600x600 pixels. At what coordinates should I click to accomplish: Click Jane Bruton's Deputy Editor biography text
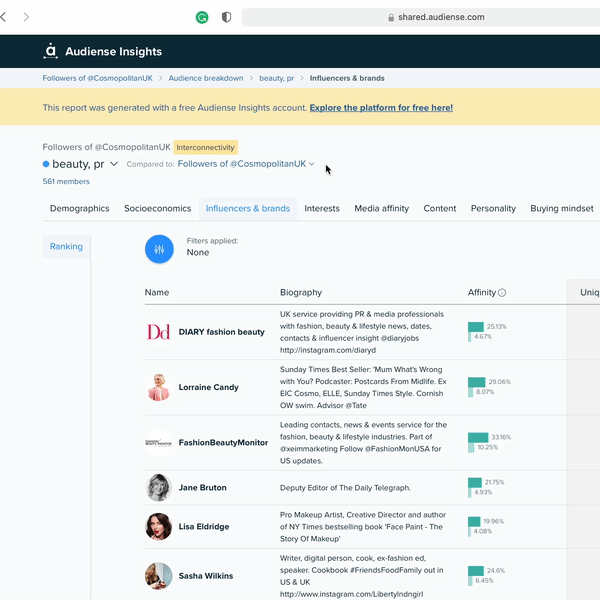pos(345,488)
